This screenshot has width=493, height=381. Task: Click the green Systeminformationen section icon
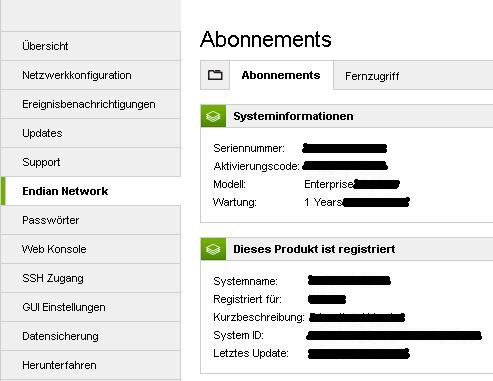[213, 116]
